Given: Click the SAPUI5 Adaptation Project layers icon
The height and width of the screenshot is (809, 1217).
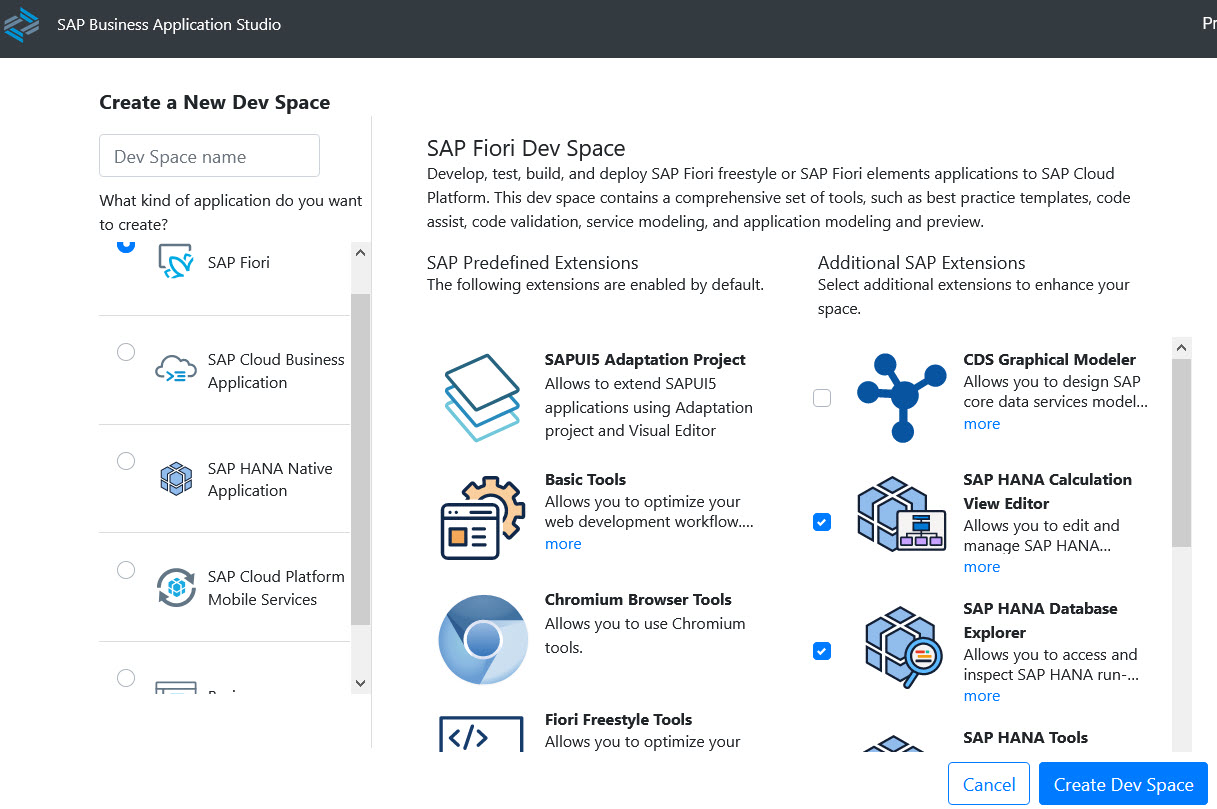Looking at the screenshot, I should [483, 396].
